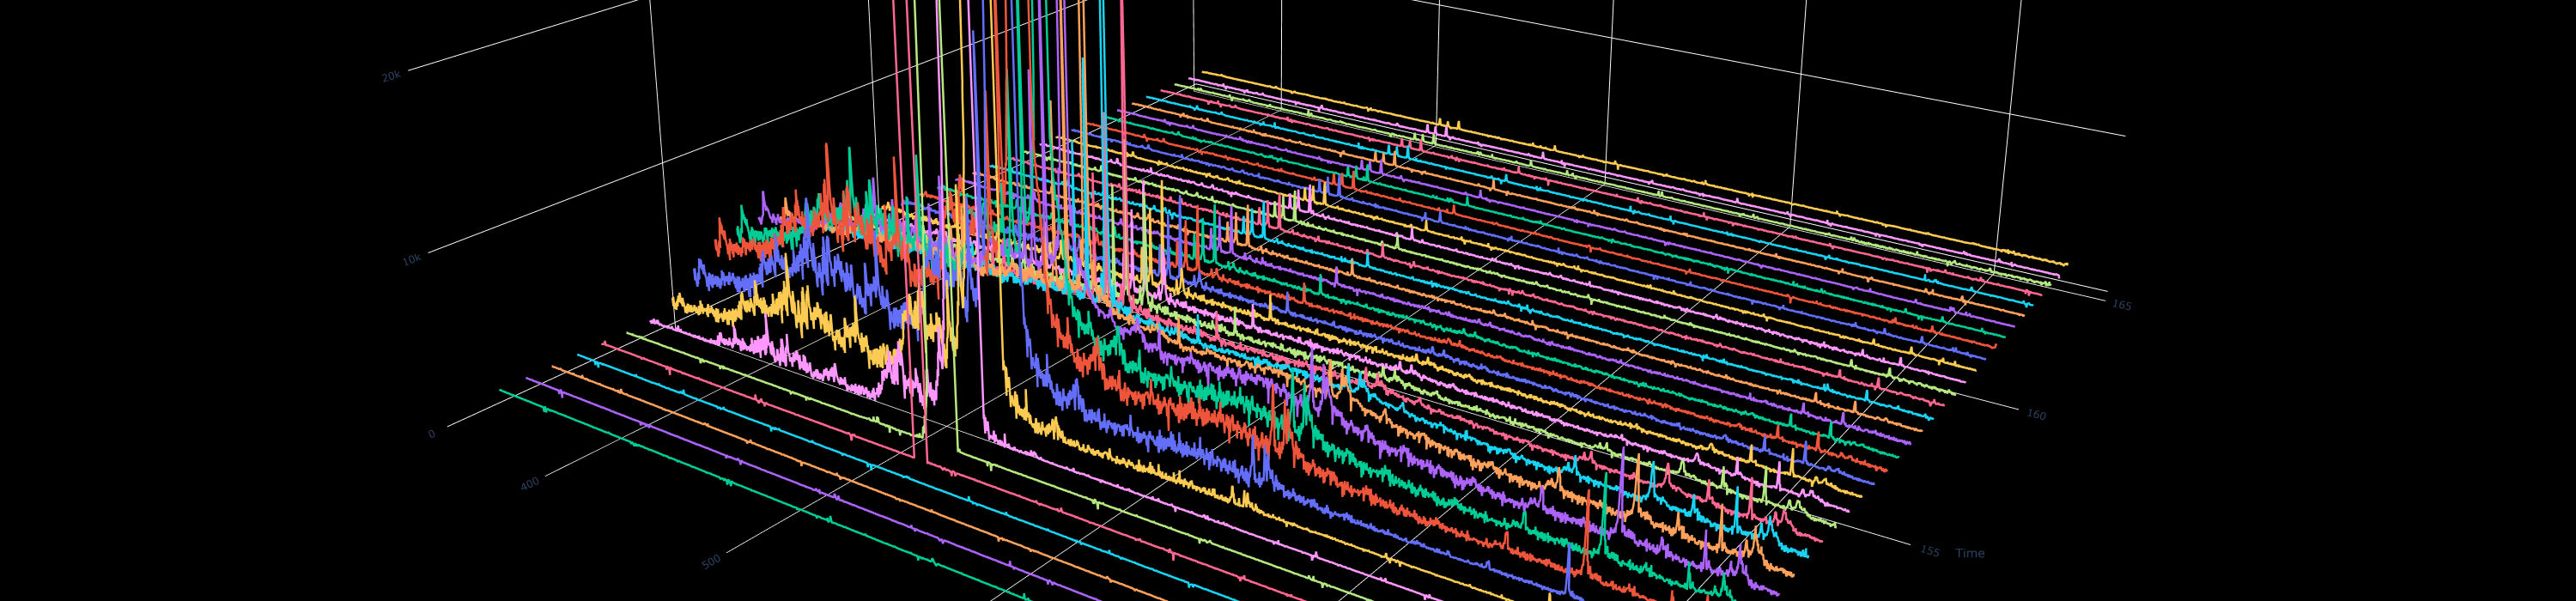
Task: Click the 400 axis tick label
Action: pyautogui.click(x=529, y=483)
